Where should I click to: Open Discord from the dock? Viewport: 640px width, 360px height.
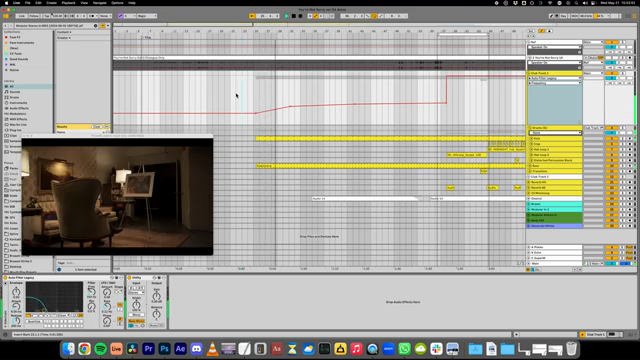[196, 349]
